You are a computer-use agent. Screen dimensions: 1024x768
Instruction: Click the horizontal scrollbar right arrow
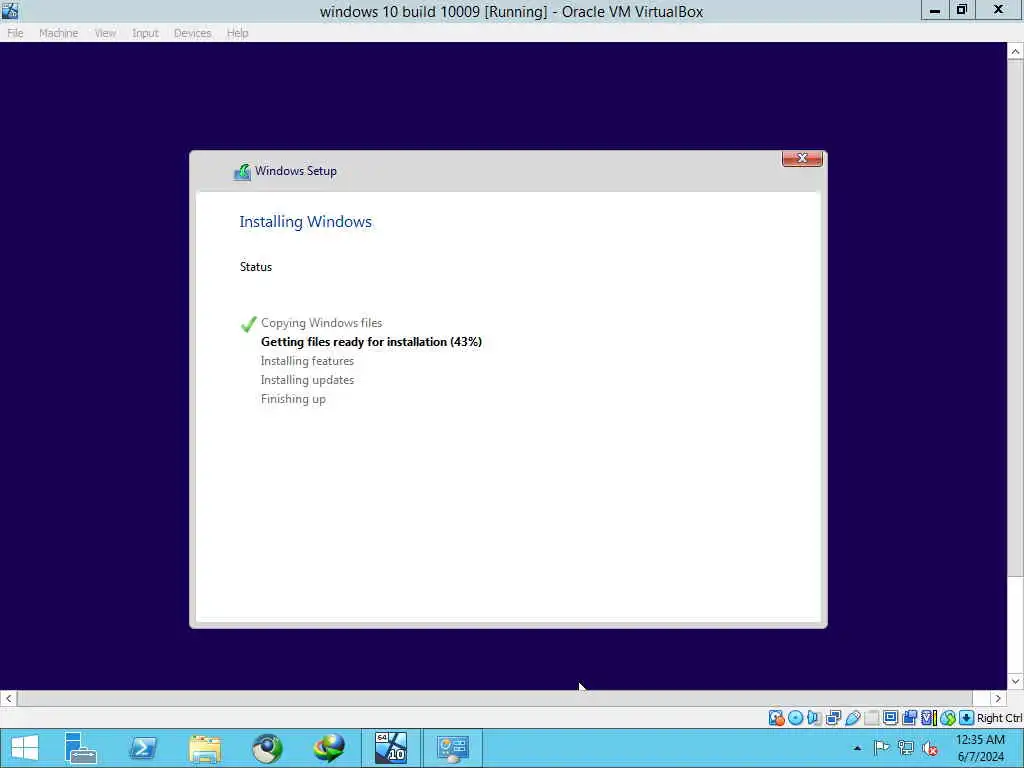(998, 698)
